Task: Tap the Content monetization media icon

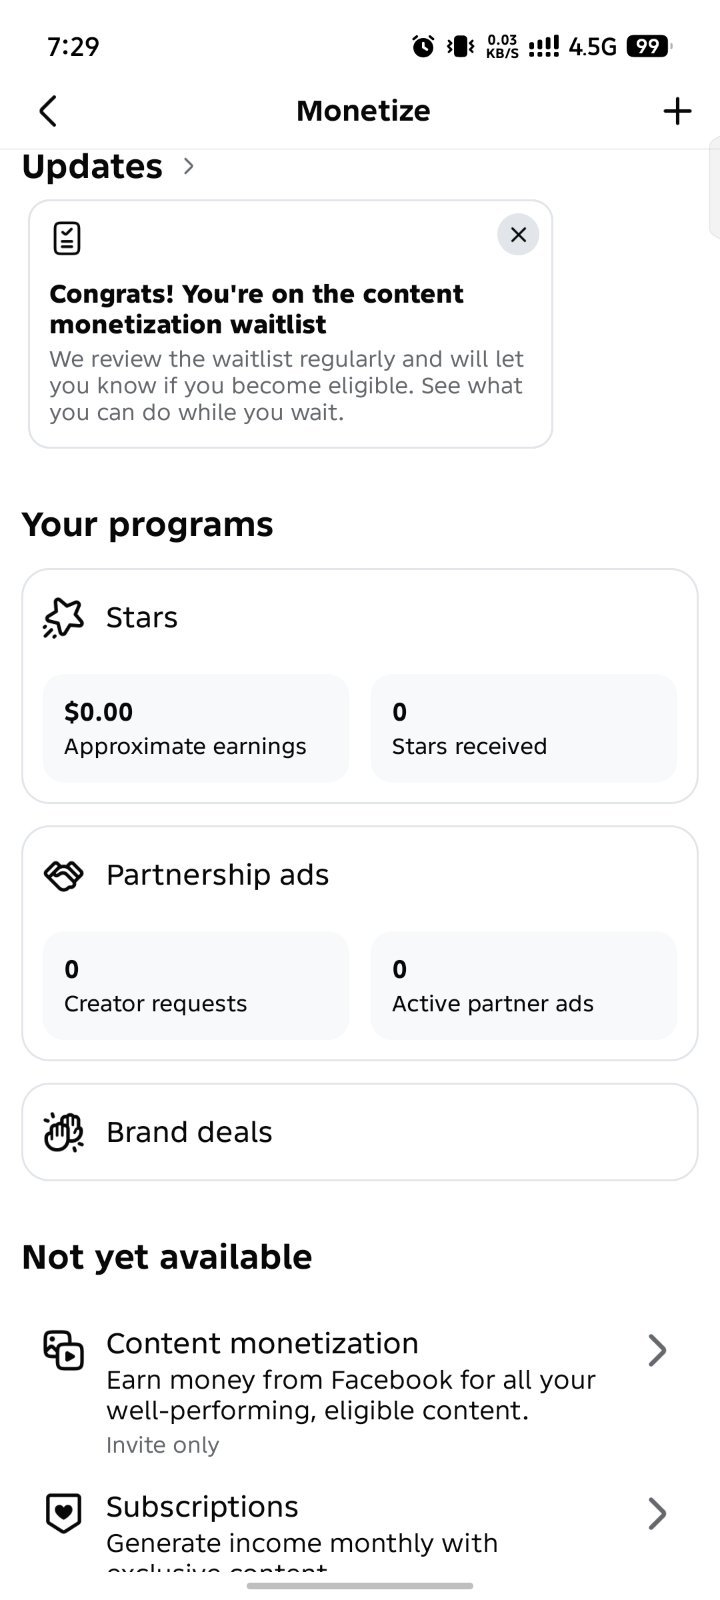Action: (x=63, y=1350)
